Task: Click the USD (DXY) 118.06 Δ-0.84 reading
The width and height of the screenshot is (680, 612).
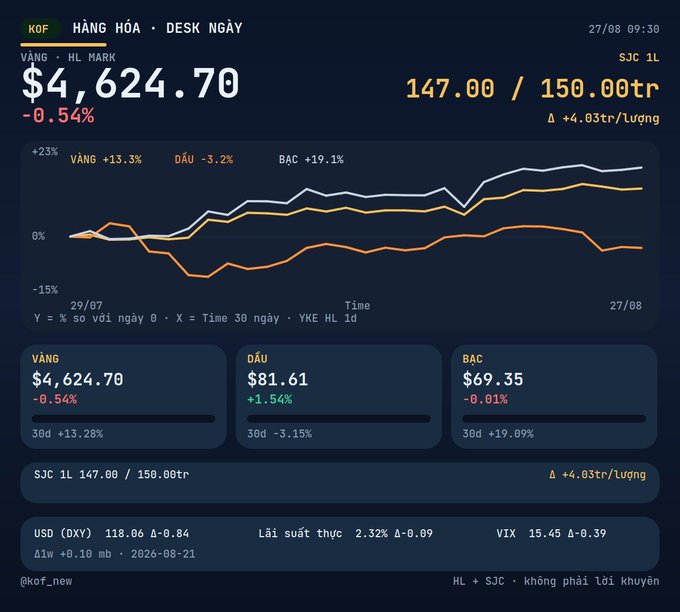Action: (x=111, y=533)
